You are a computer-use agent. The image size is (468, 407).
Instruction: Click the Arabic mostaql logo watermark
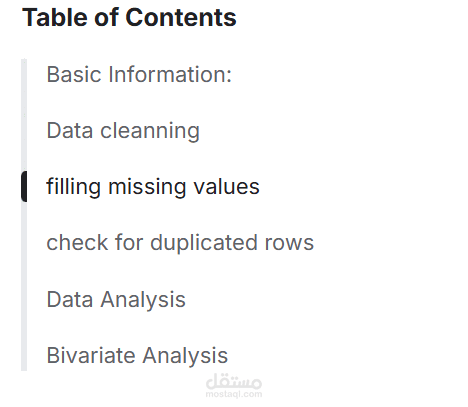pos(234,382)
